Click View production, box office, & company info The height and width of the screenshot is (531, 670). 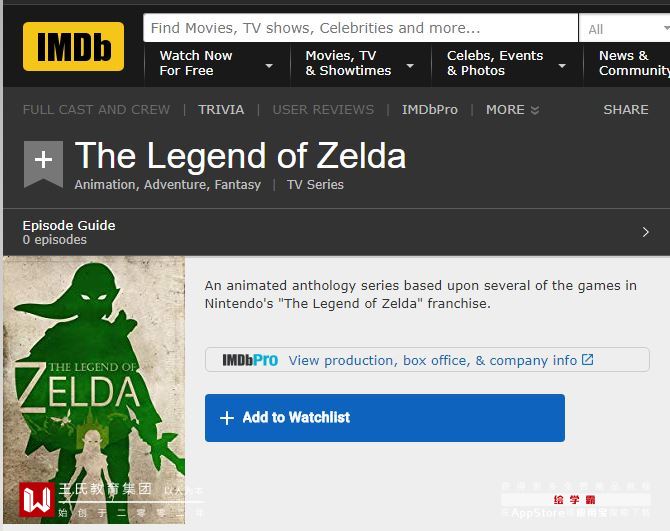(x=432, y=360)
